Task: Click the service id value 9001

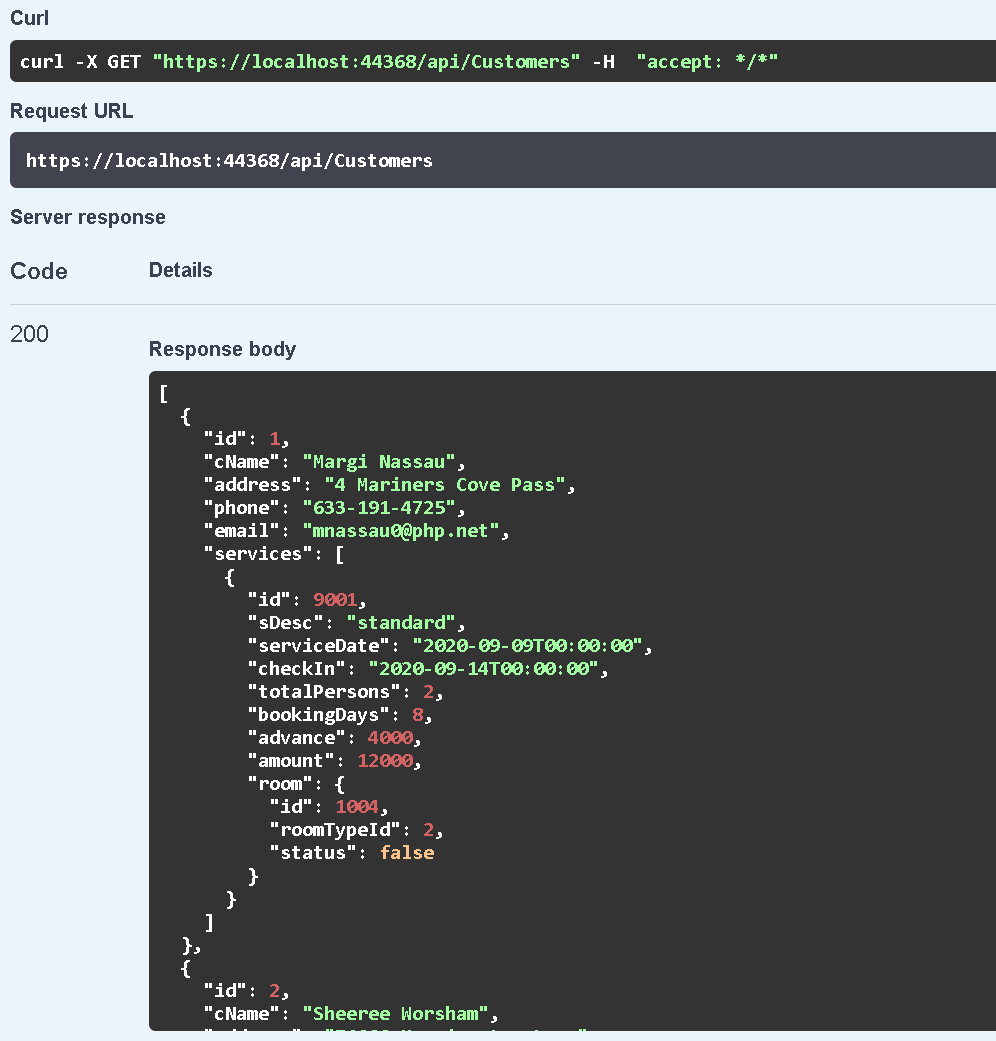Action: [x=335, y=600]
